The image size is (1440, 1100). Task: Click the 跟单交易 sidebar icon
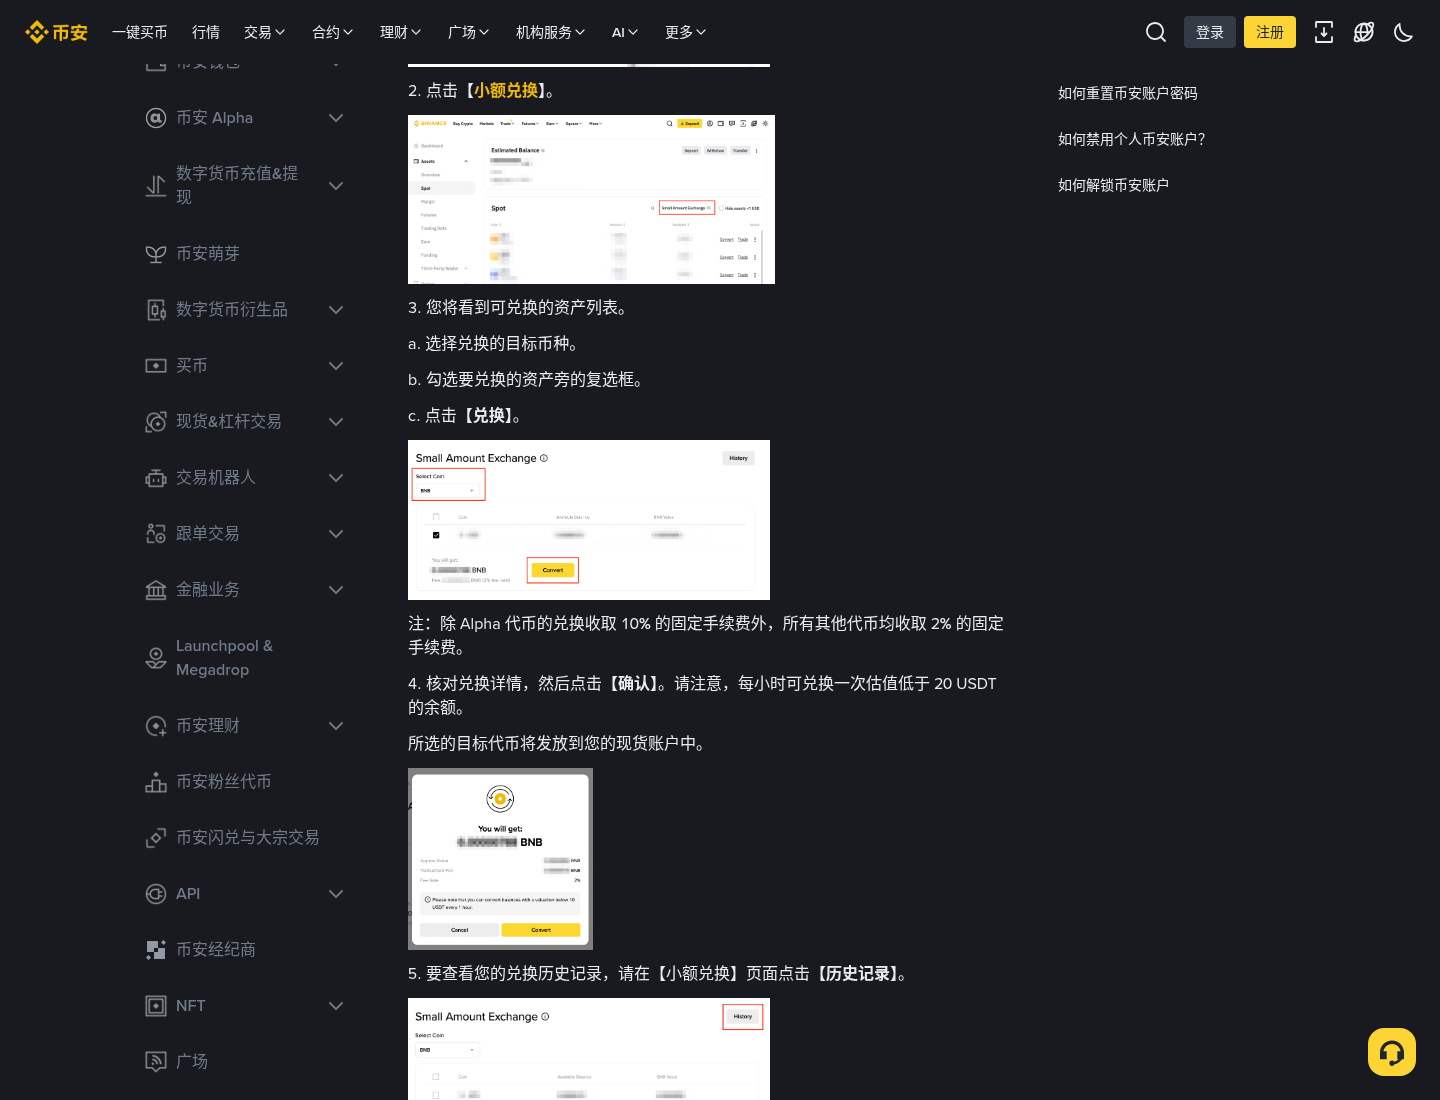click(156, 534)
